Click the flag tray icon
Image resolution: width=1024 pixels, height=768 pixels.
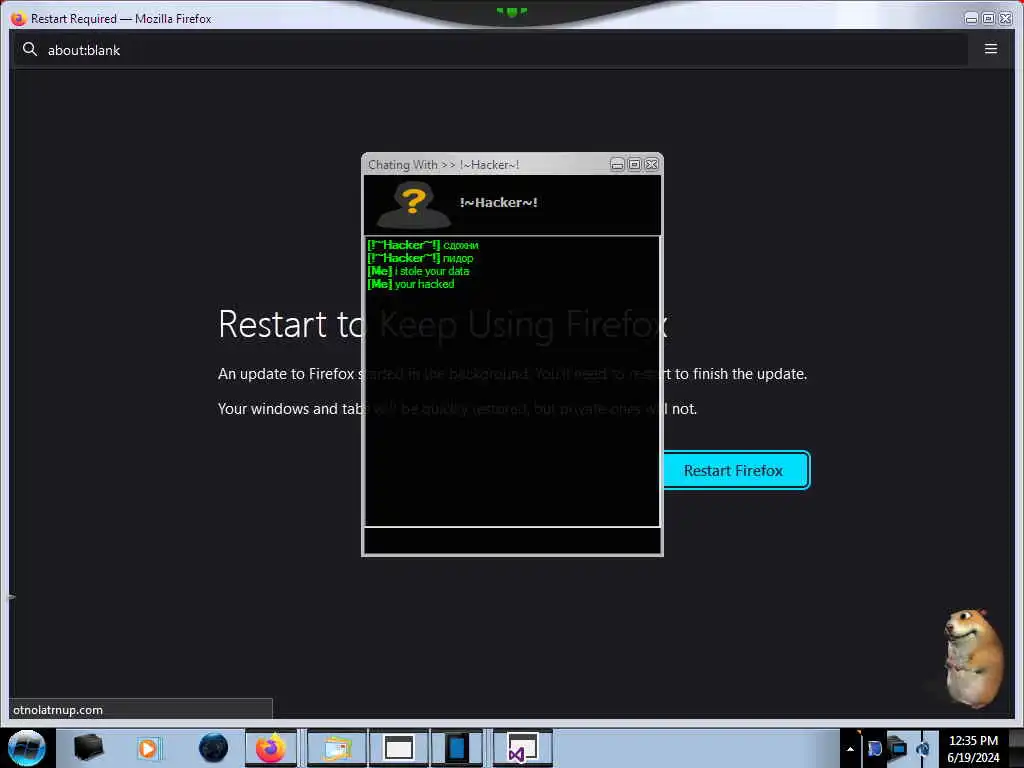pos(874,748)
